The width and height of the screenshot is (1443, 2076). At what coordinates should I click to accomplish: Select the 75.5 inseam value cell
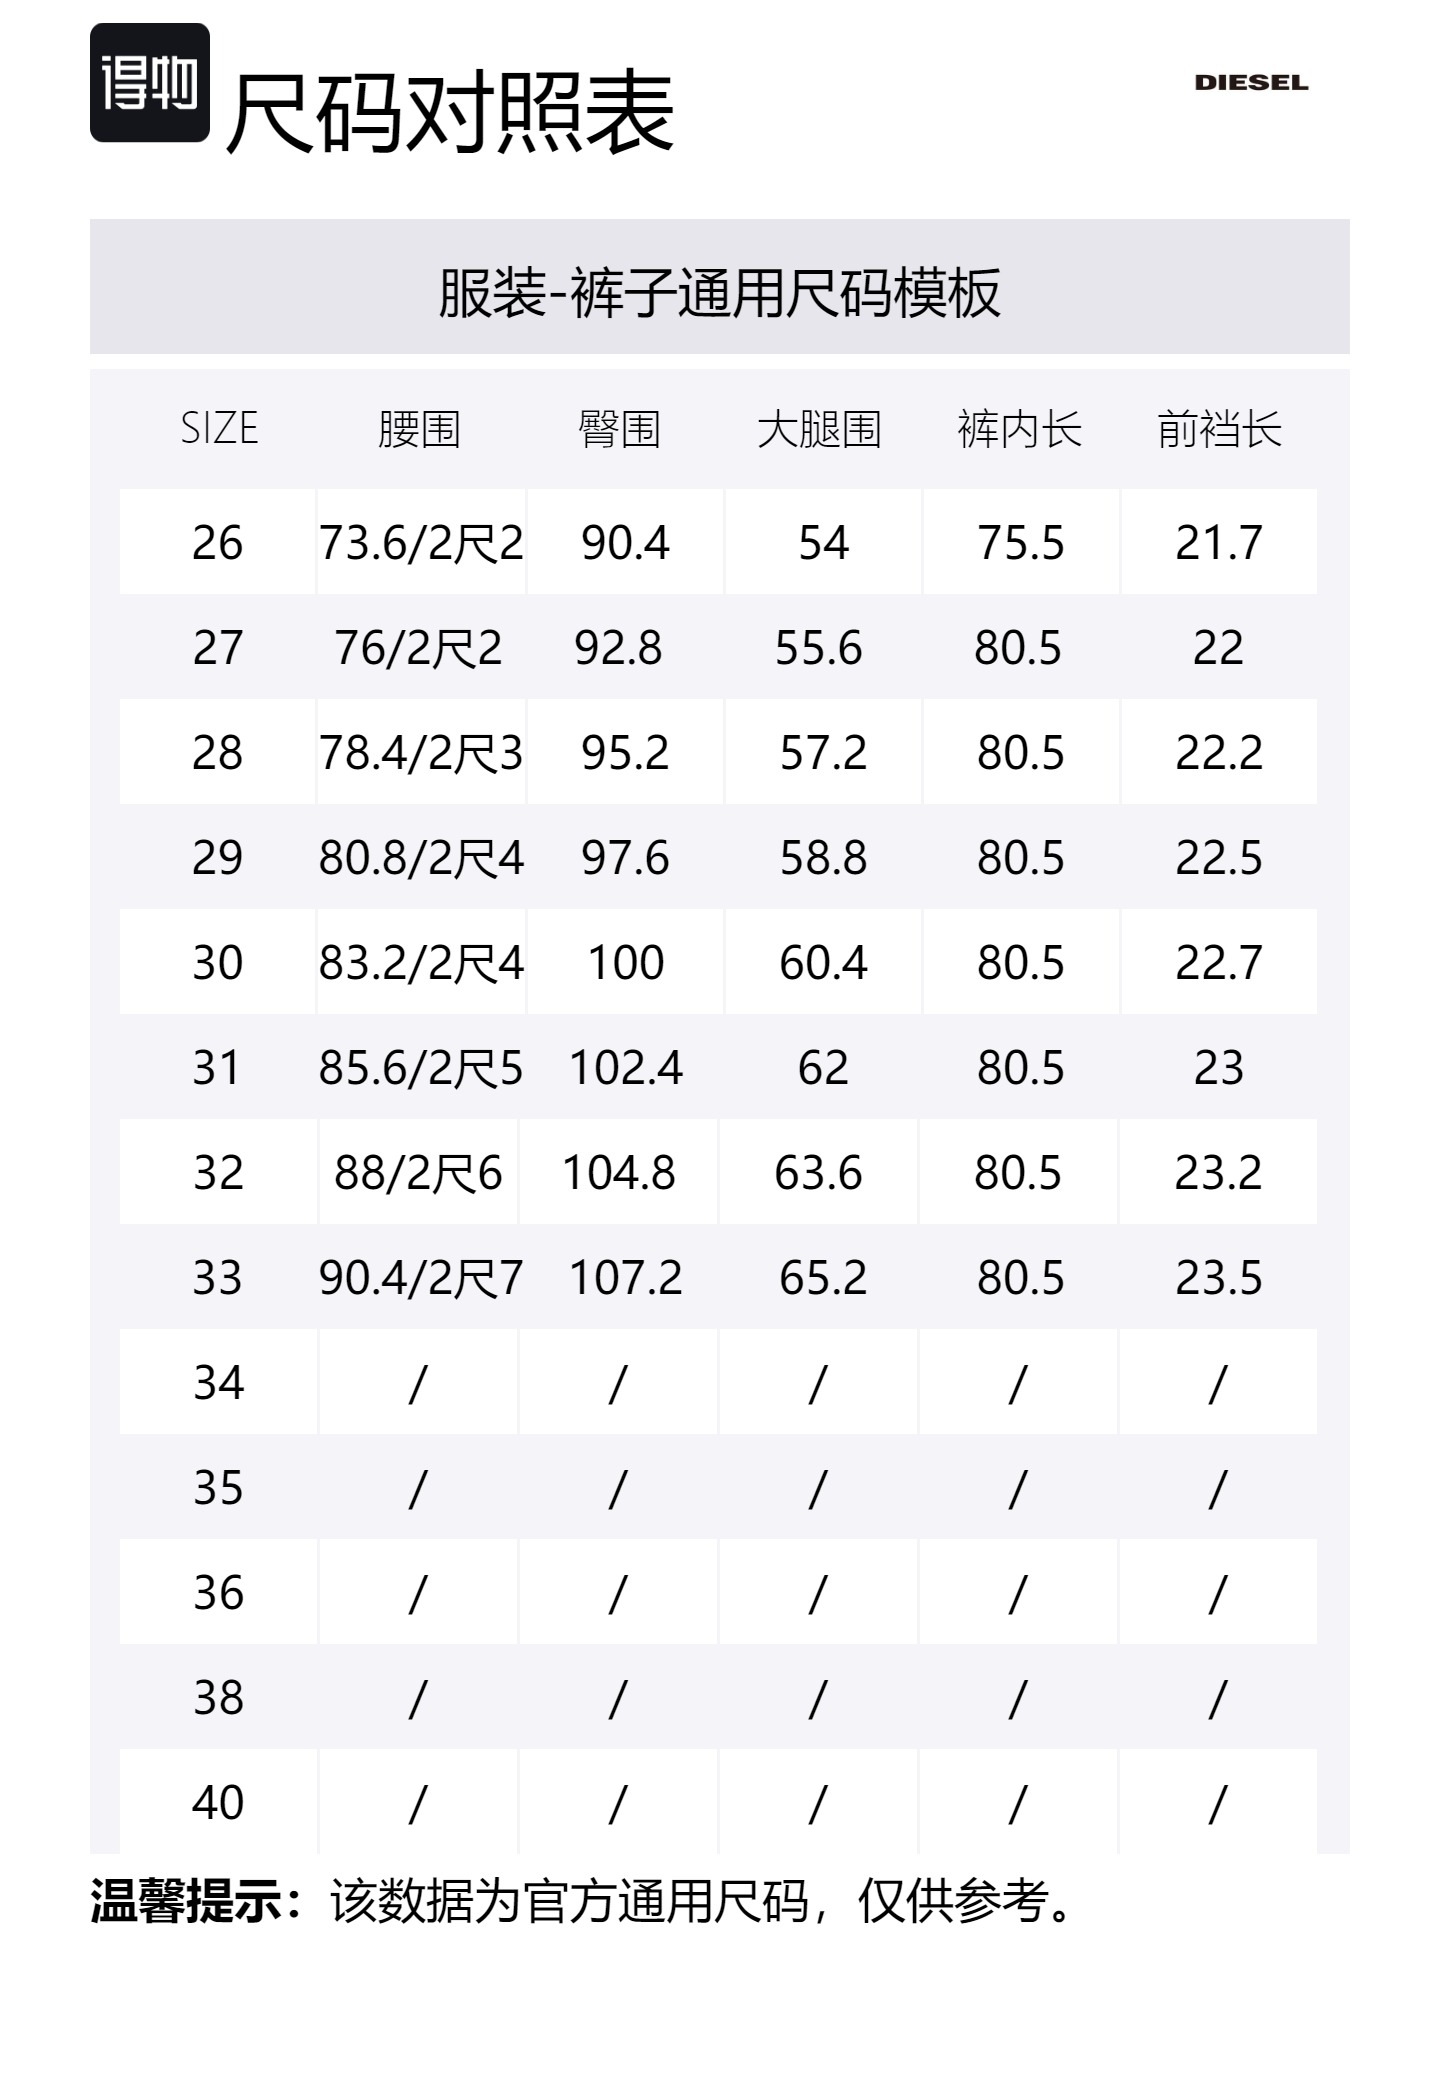pyautogui.click(x=1020, y=543)
